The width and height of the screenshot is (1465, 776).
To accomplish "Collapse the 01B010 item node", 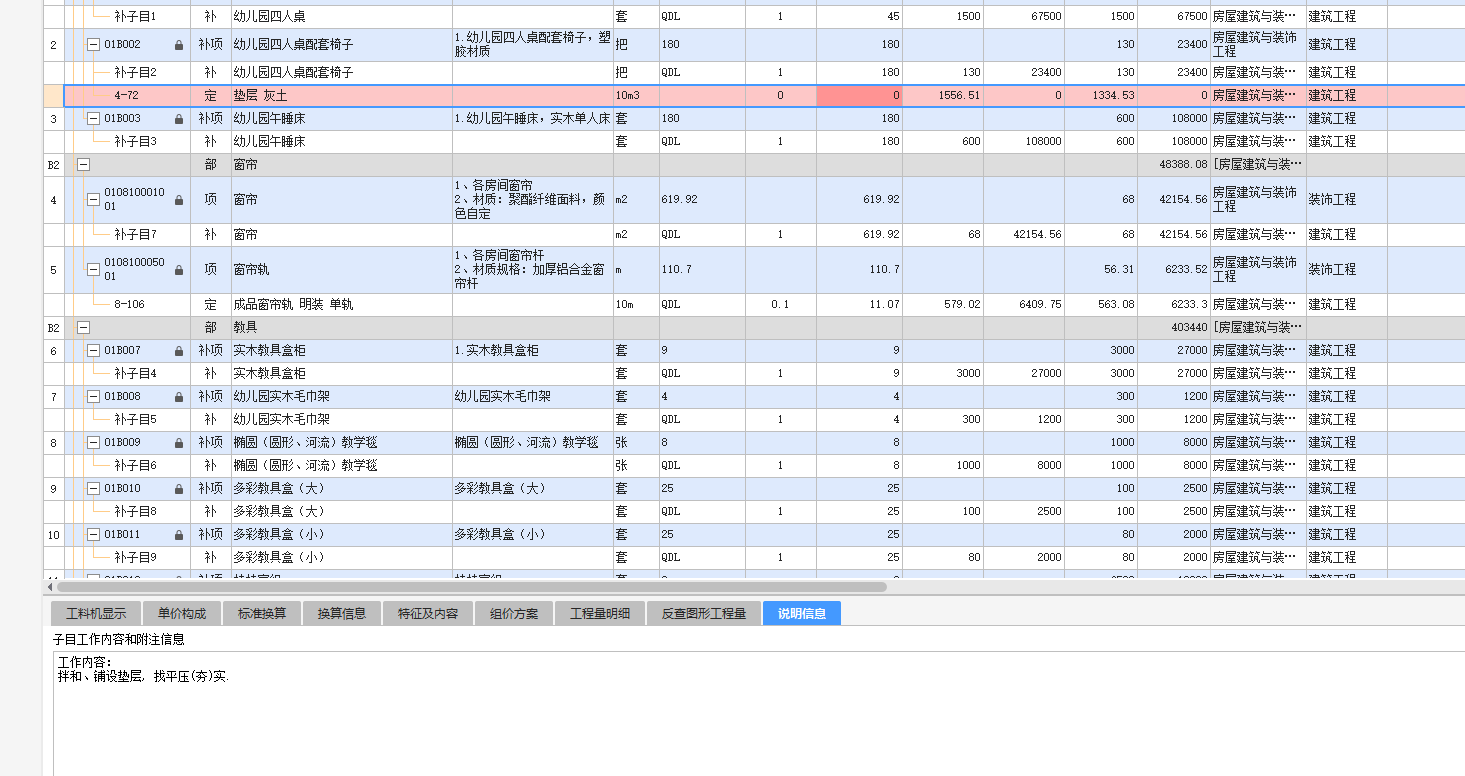I will pyautogui.click(x=93, y=489).
